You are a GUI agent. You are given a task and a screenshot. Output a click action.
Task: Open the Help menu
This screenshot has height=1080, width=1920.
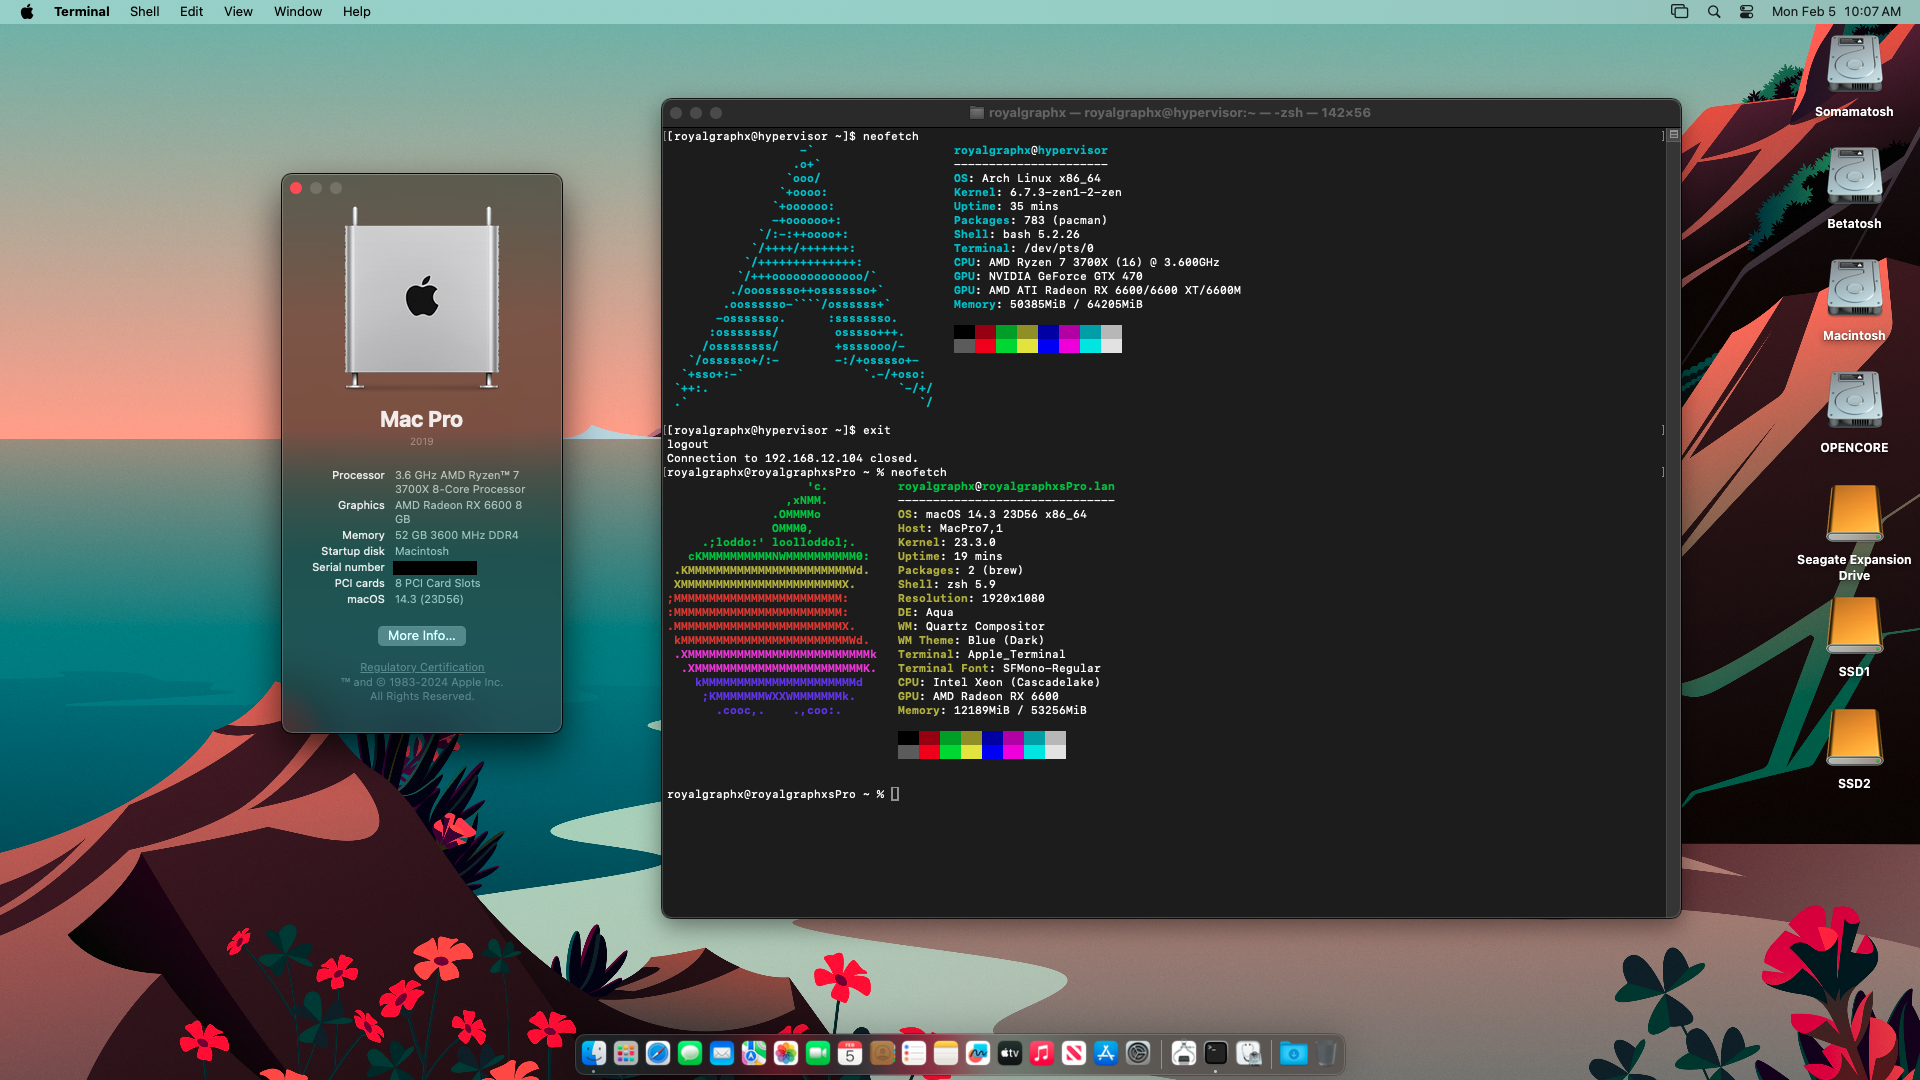(357, 12)
